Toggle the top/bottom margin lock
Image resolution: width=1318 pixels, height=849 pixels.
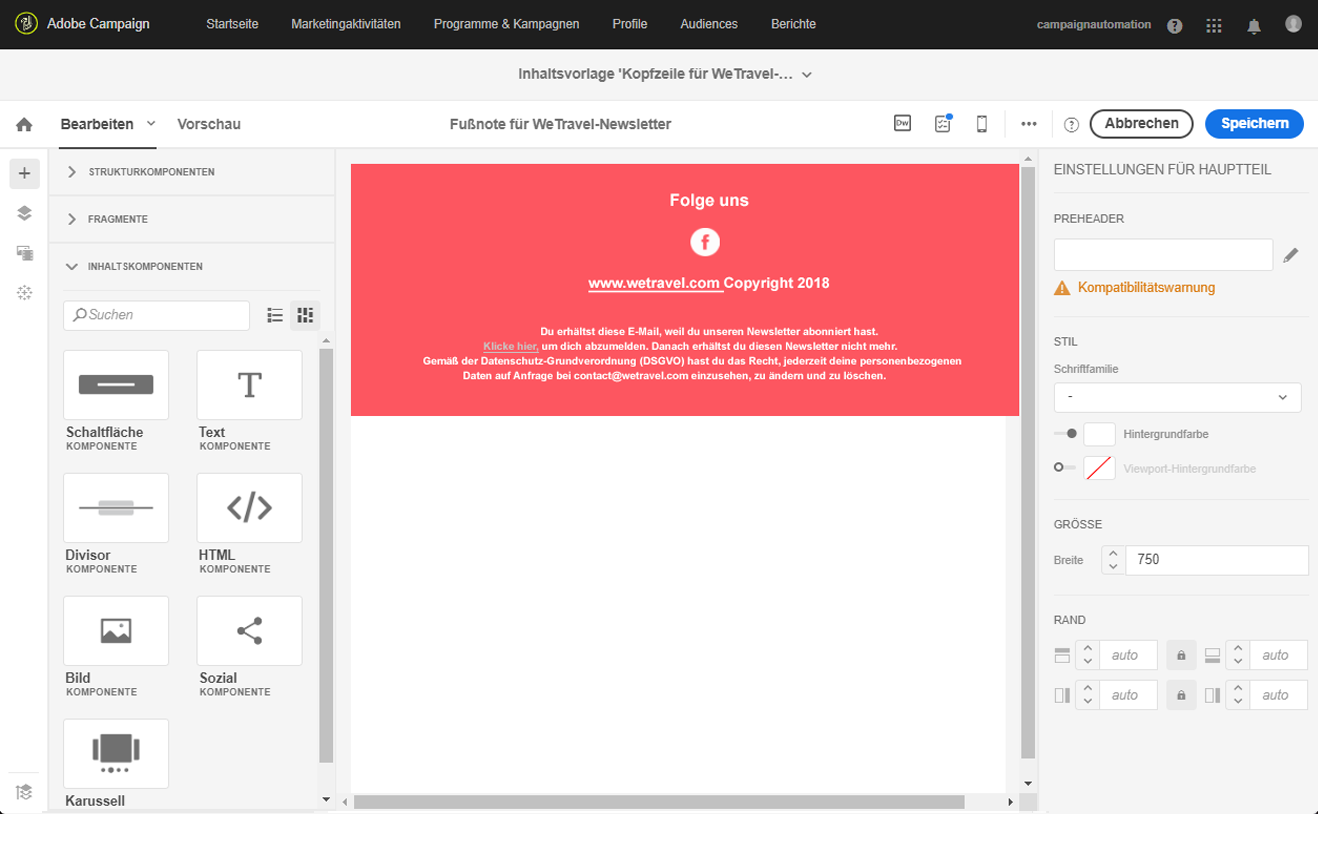1181,656
